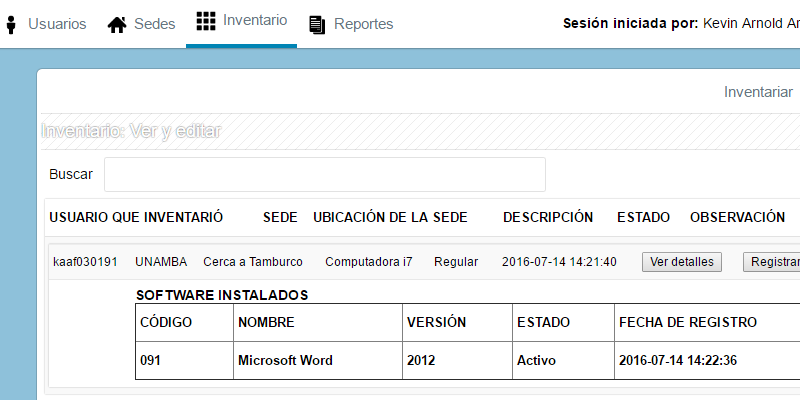Click the Usuarios person icon

pos(11,24)
